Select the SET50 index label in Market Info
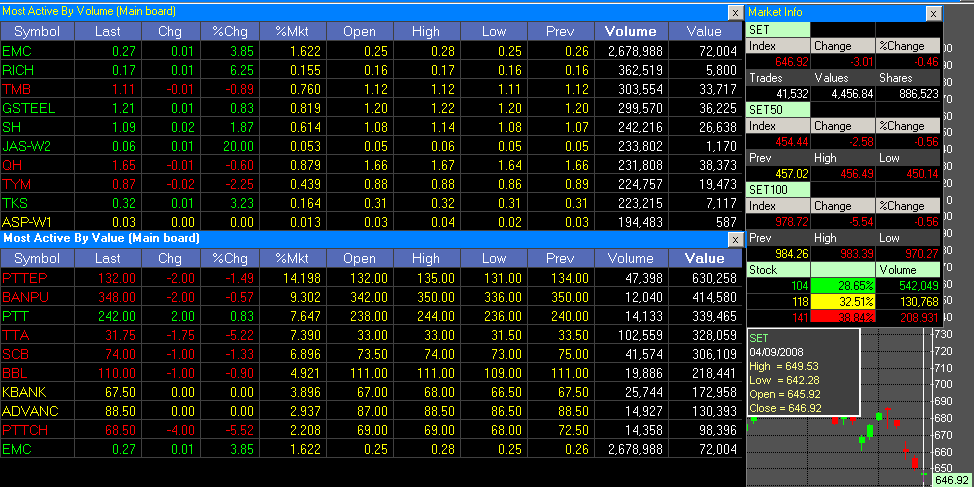 [x=778, y=109]
